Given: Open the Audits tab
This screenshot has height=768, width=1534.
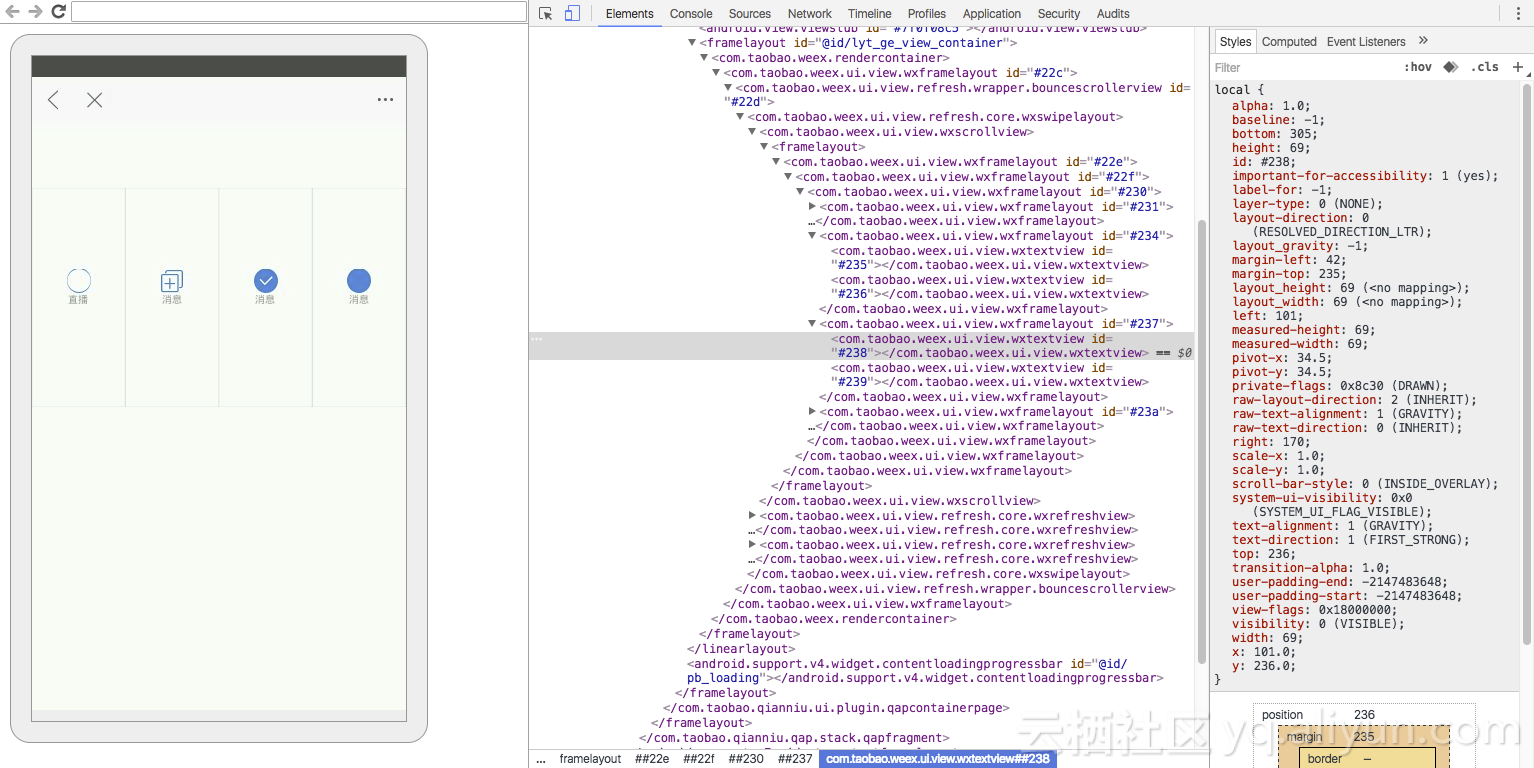Looking at the screenshot, I should click(x=1113, y=14).
